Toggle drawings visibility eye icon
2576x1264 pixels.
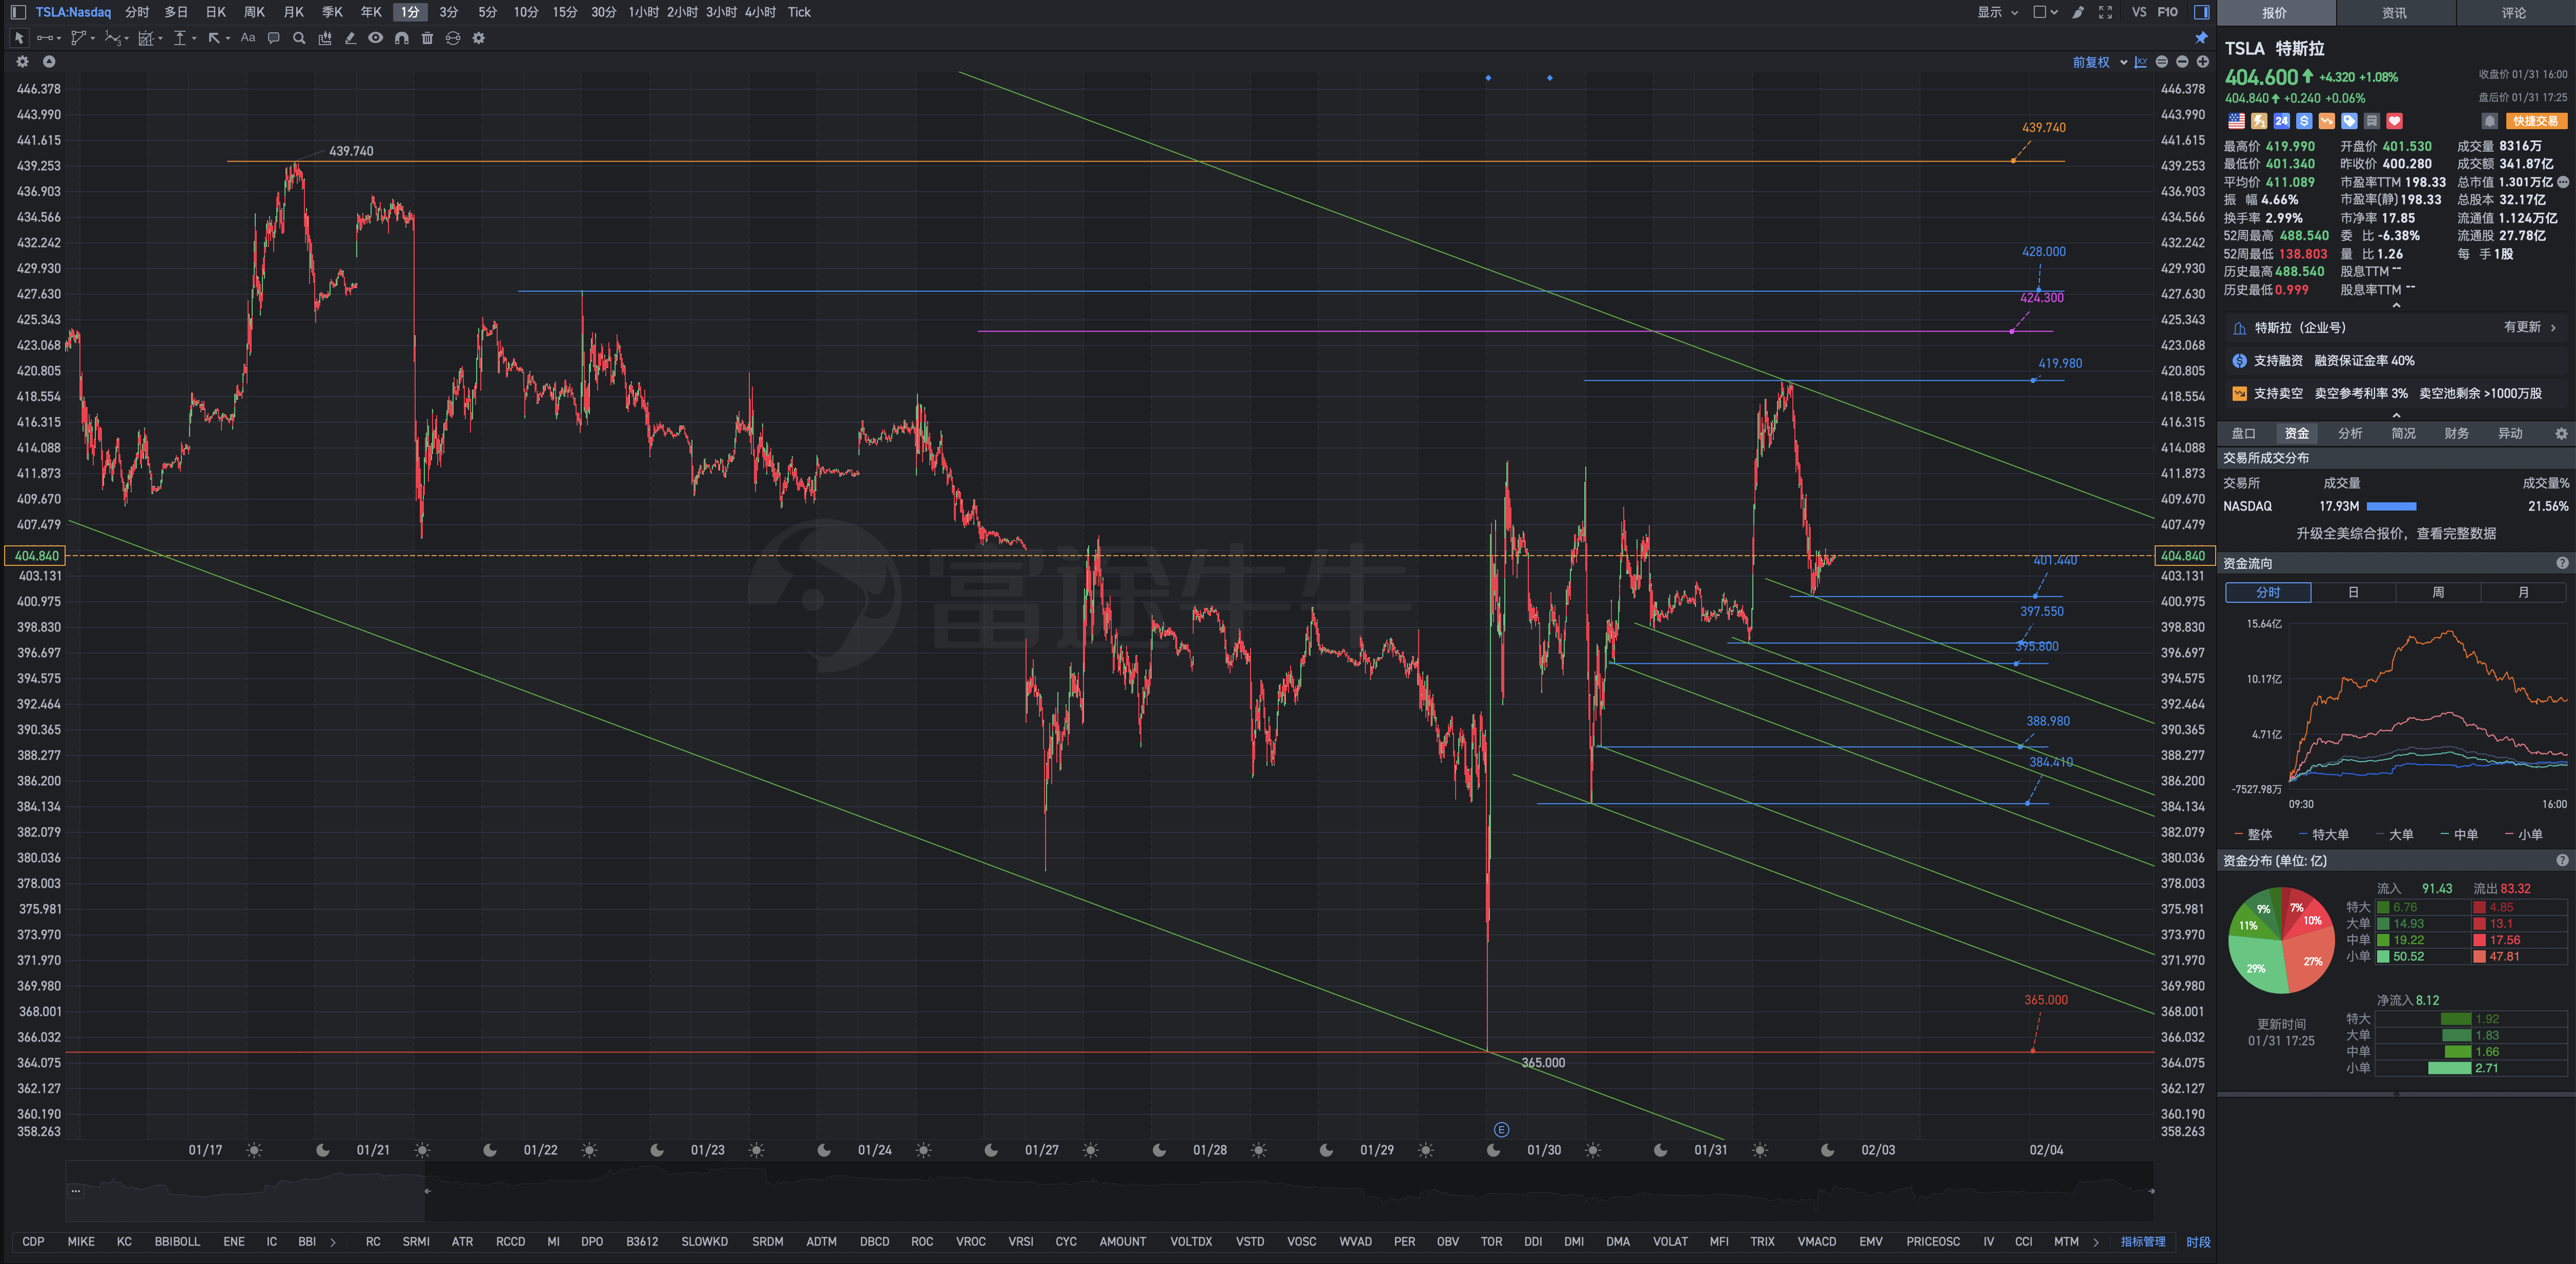click(375, 38)
